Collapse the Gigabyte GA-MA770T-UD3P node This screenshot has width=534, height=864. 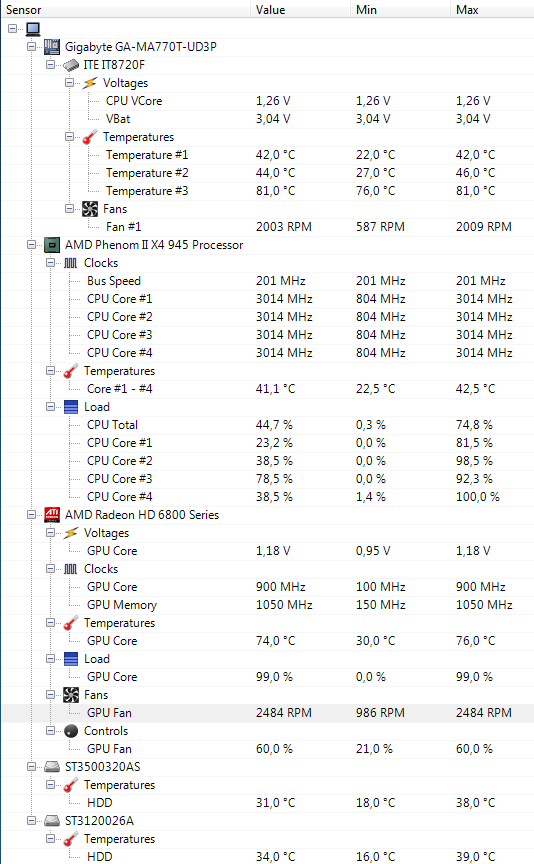pyautogui.click(x=31, y=47)
